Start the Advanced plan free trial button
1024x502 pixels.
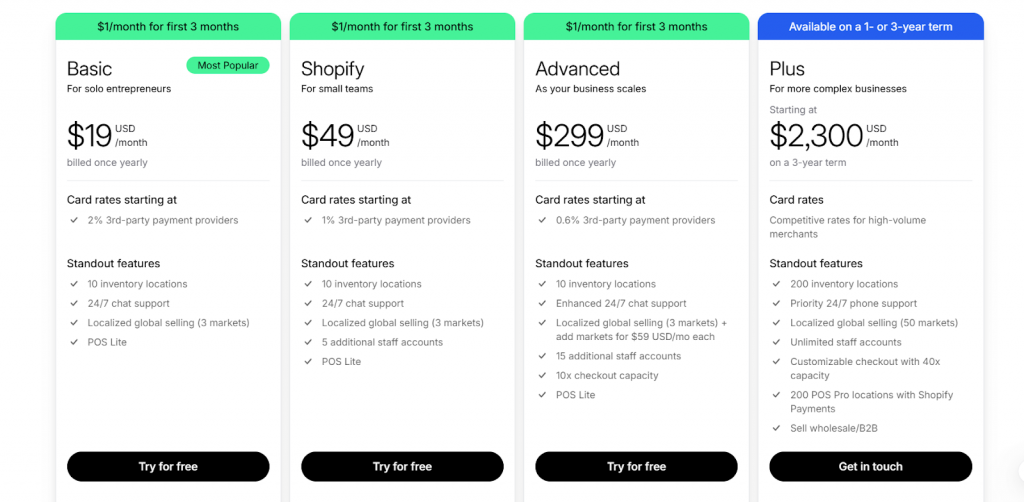pos(636,466)
